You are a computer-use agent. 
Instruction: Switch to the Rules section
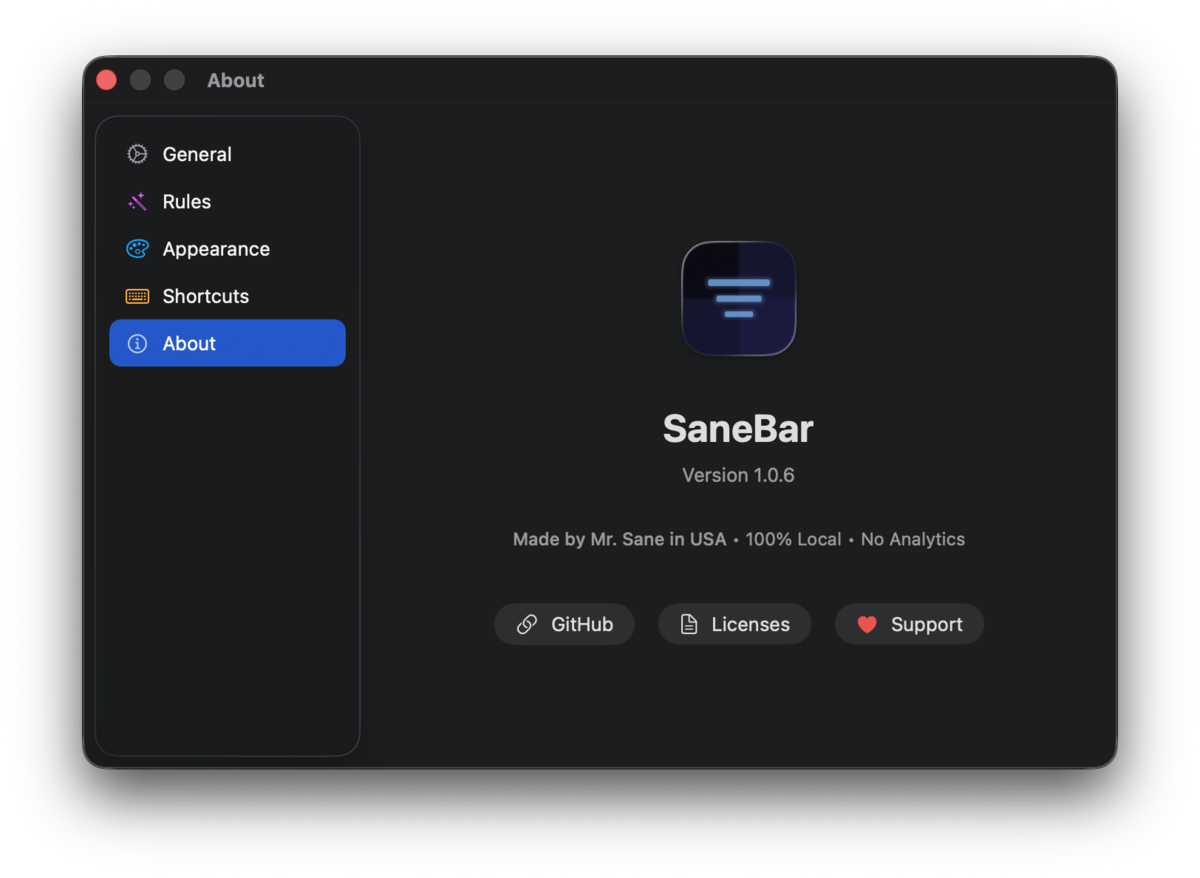point(227,201)
